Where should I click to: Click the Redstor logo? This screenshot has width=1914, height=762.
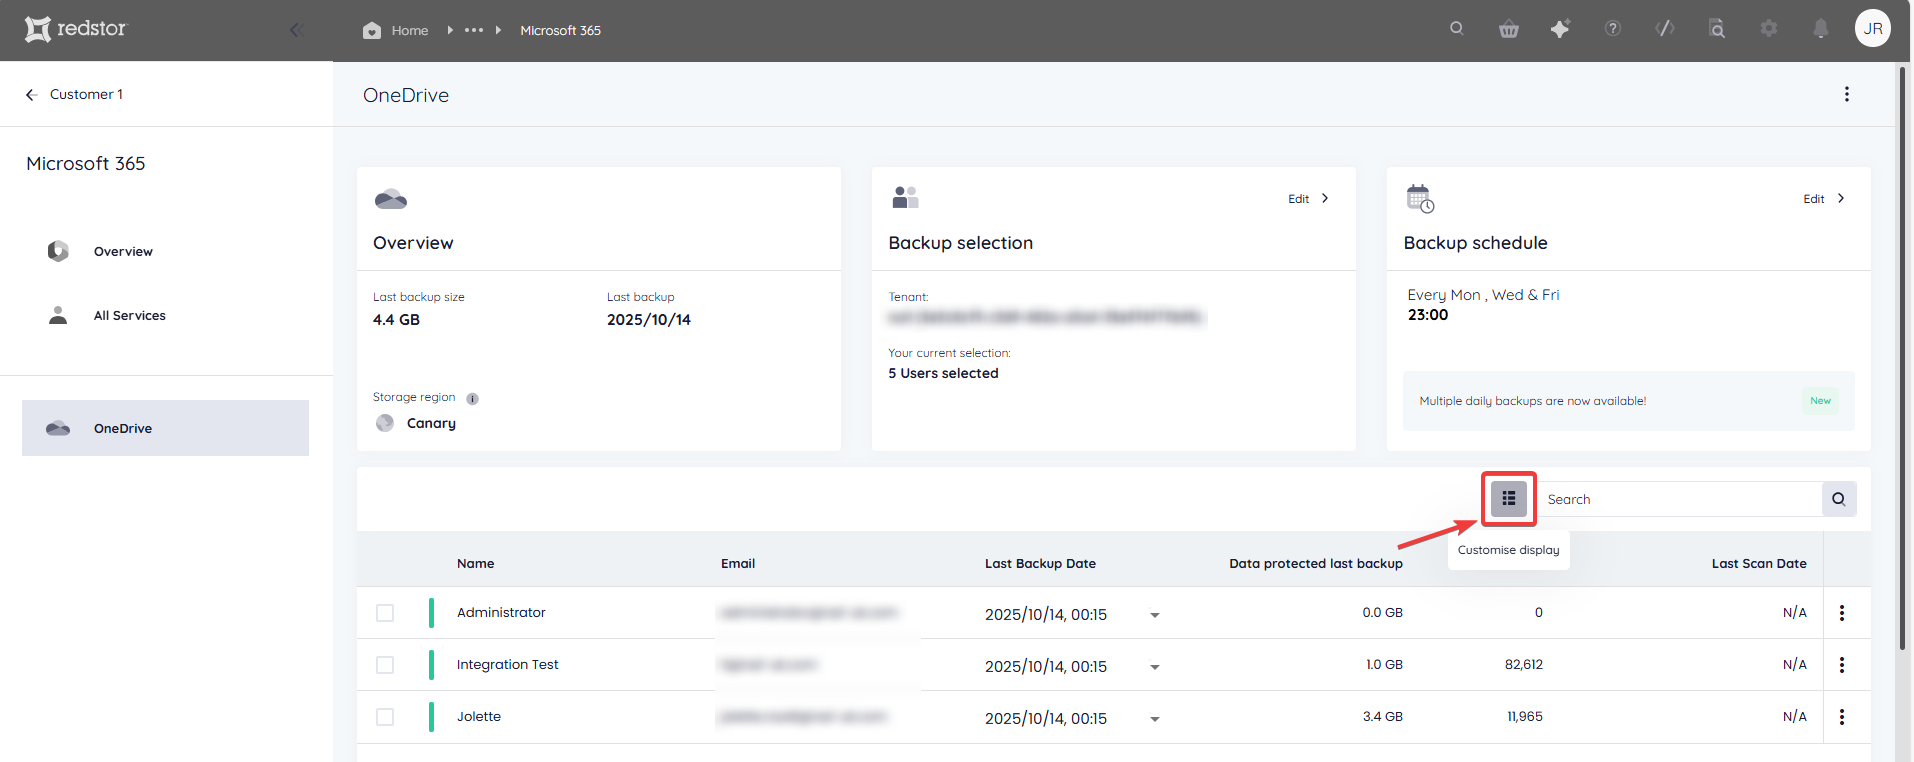click(x=76, y=29)
